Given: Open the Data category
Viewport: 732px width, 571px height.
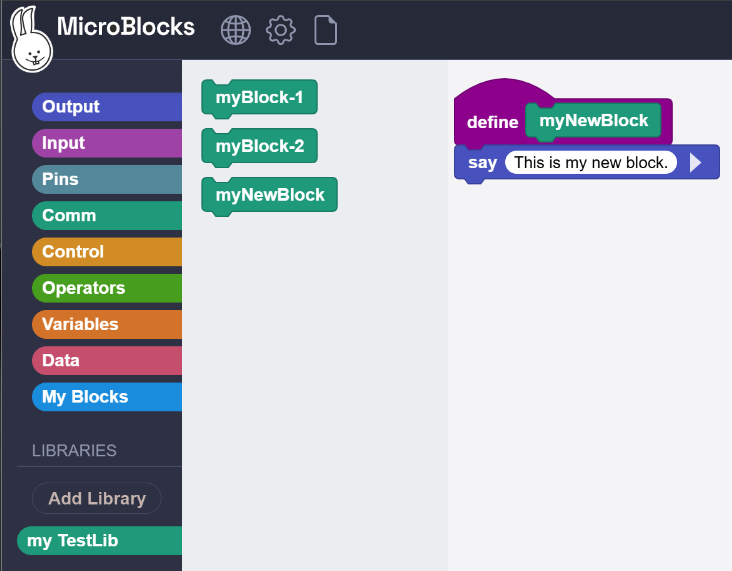Looking at the screenshot, I should click(107, 360).
